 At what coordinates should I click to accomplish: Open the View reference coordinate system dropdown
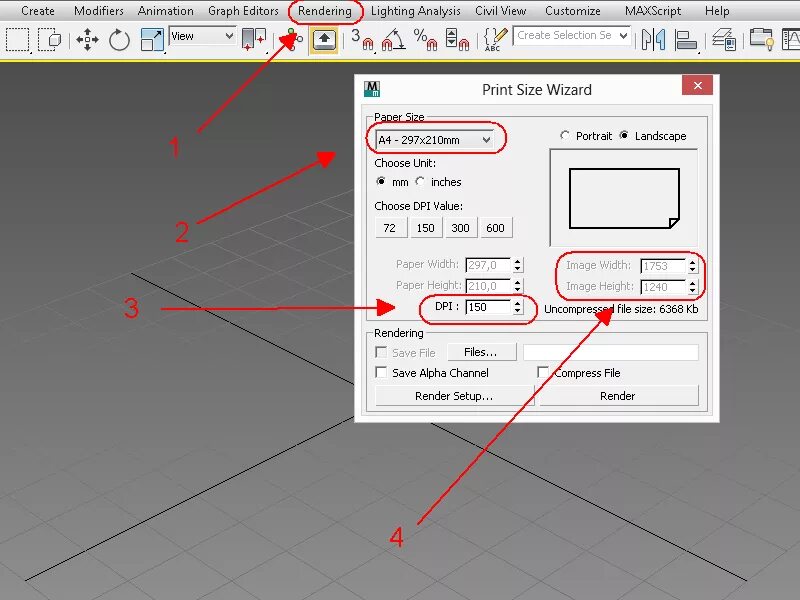point(203,36)
